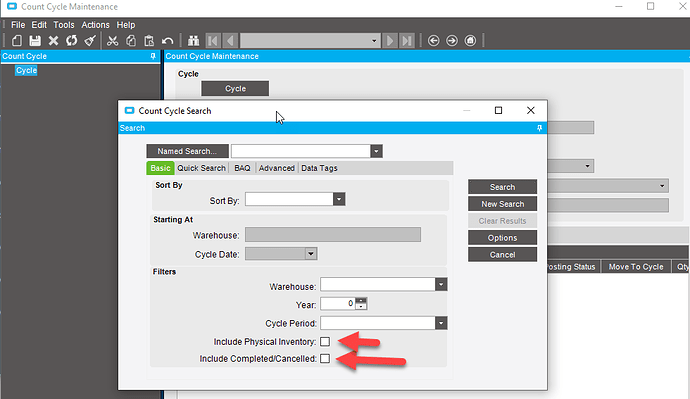Click the Refresh arrows icon

71,41
